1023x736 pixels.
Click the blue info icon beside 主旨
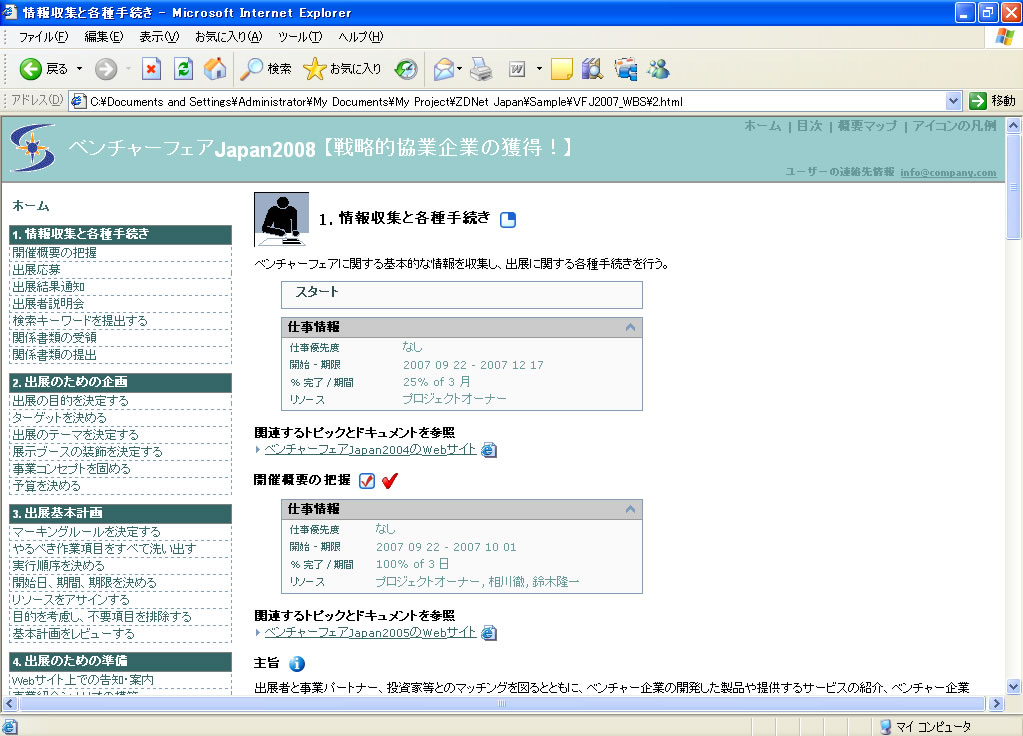tap(296, 664)
